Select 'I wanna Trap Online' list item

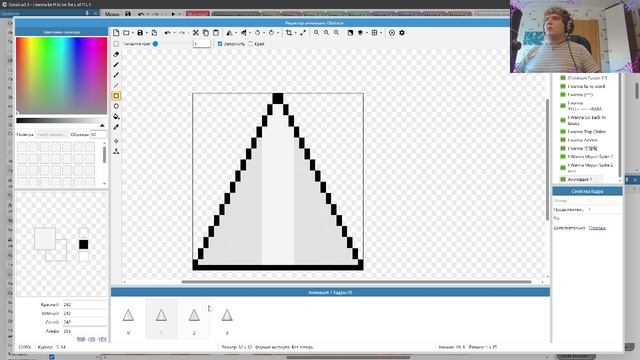pyautogui.click(x=587, y=132)
